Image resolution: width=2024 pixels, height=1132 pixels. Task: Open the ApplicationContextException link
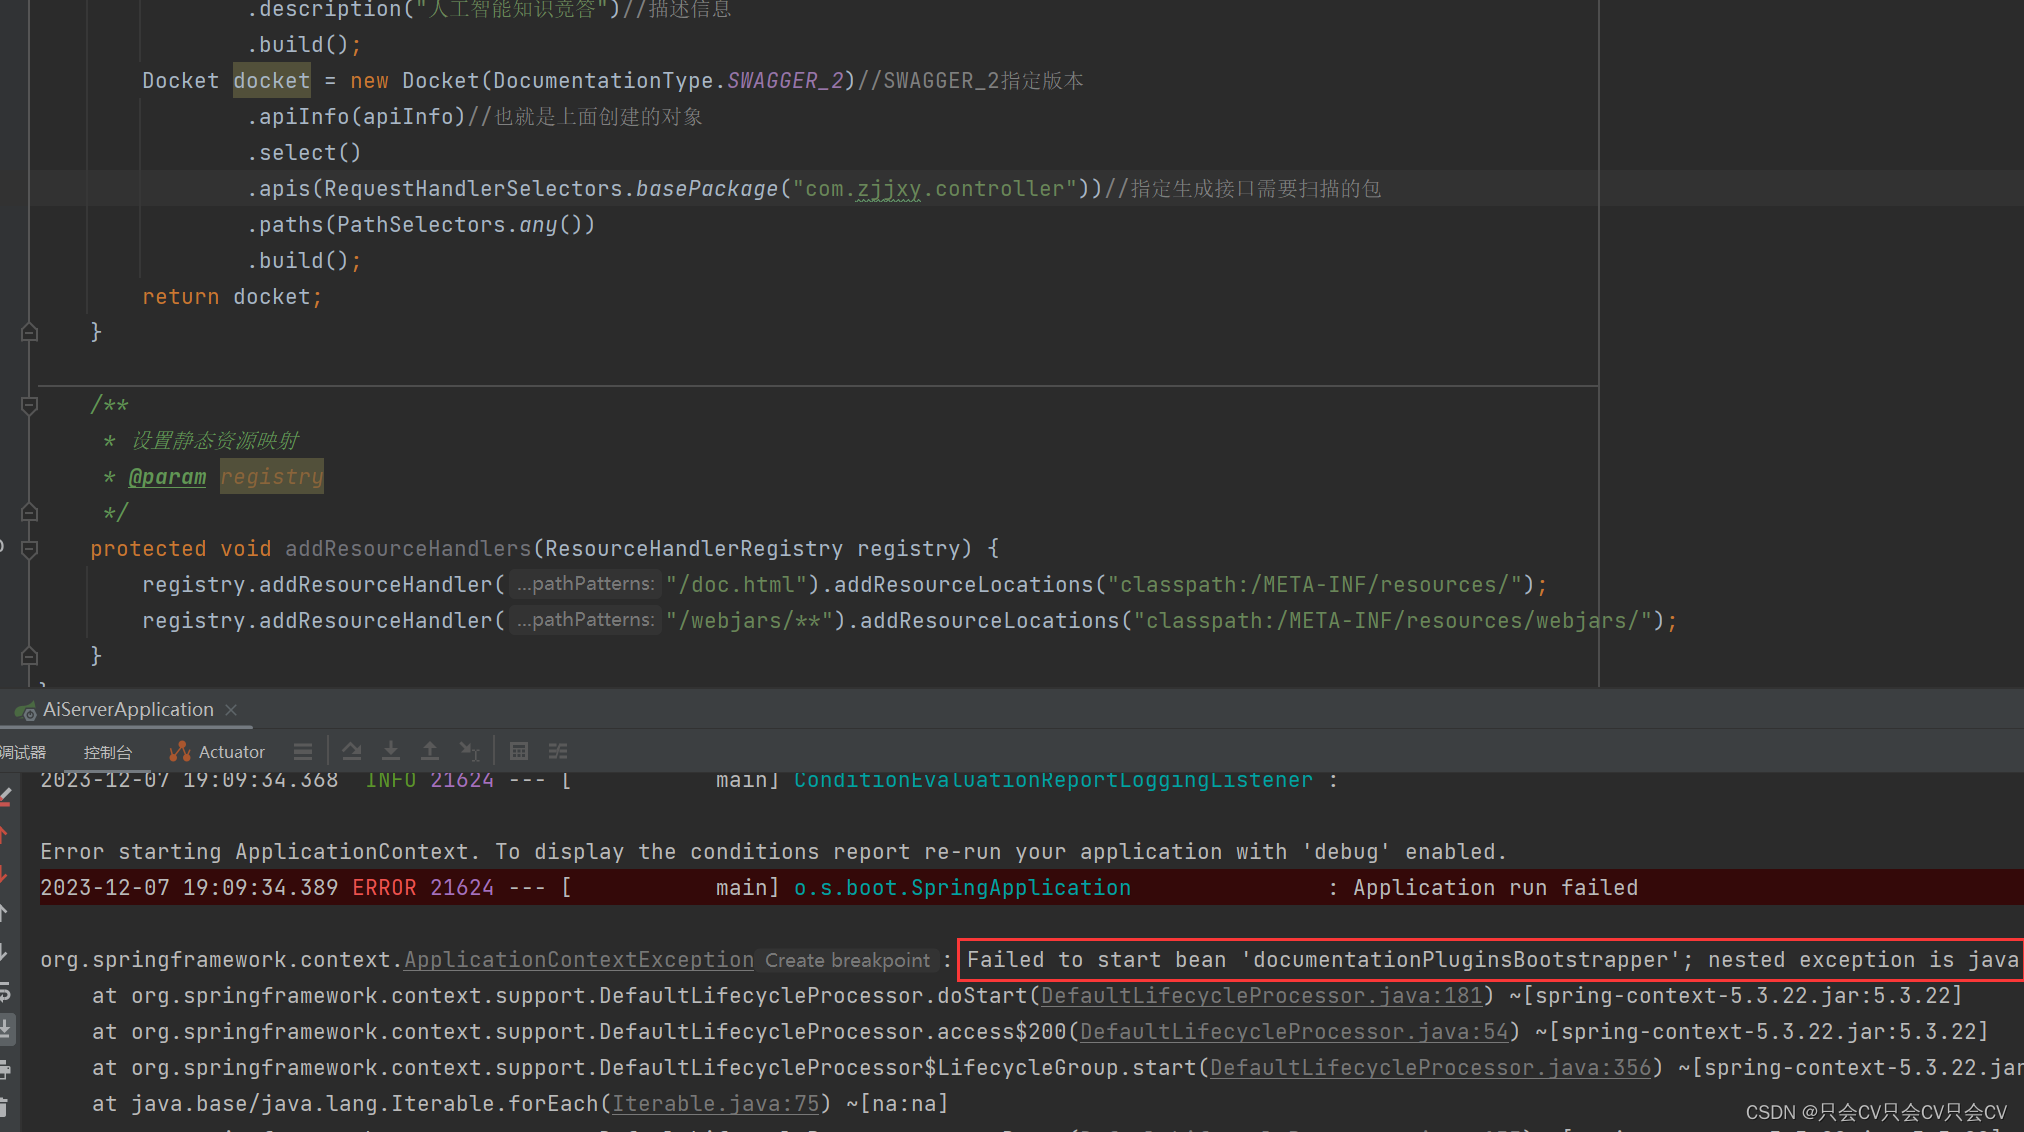(578, 960)
